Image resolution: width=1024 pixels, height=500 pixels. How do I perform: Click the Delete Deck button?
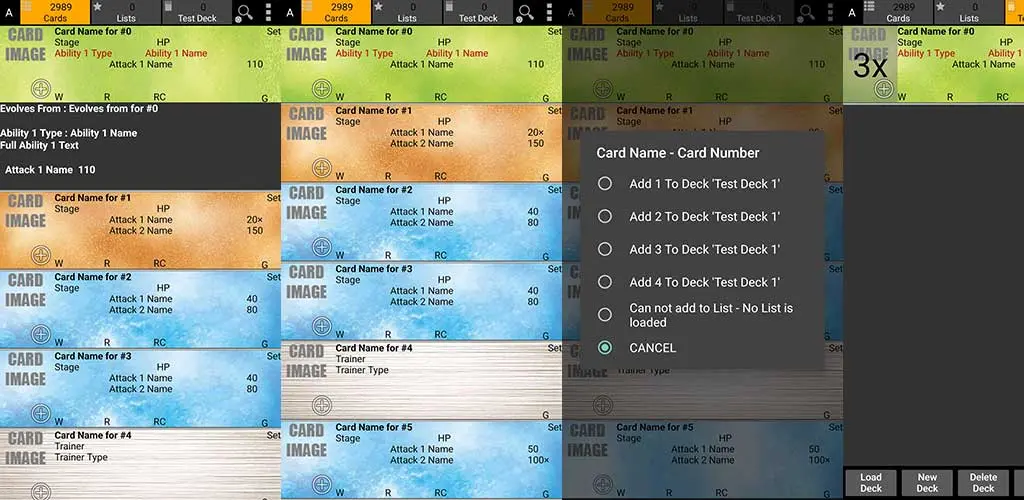pyautogui.click(x=984, y=483)
